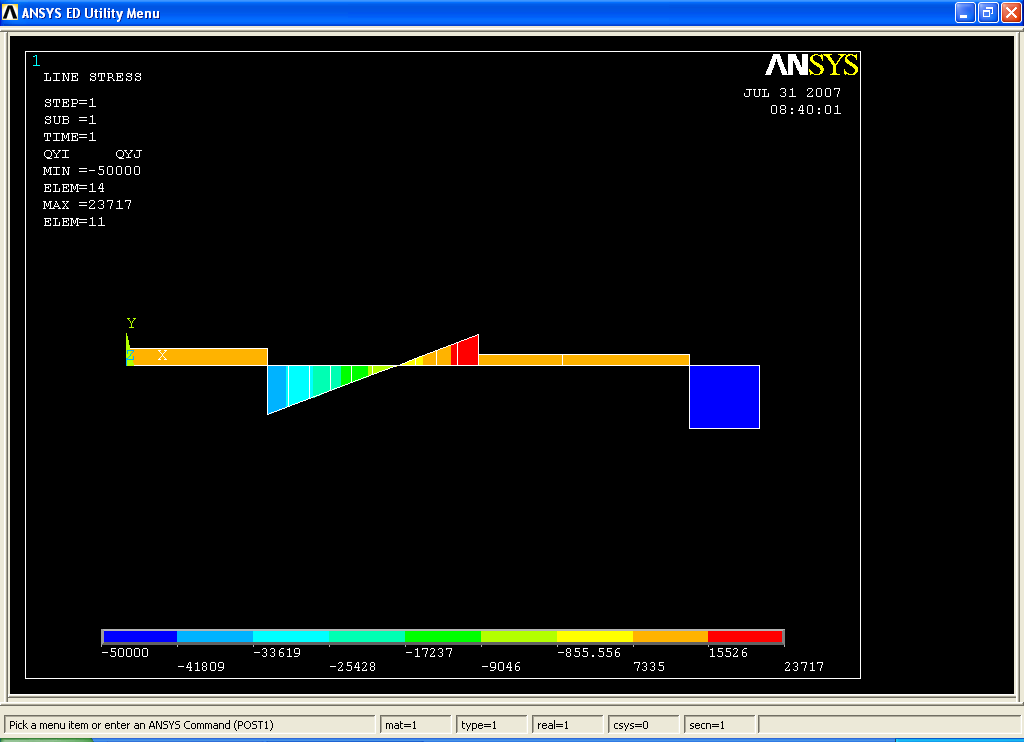Click the red legend swatch near 23717

(745, 636)
